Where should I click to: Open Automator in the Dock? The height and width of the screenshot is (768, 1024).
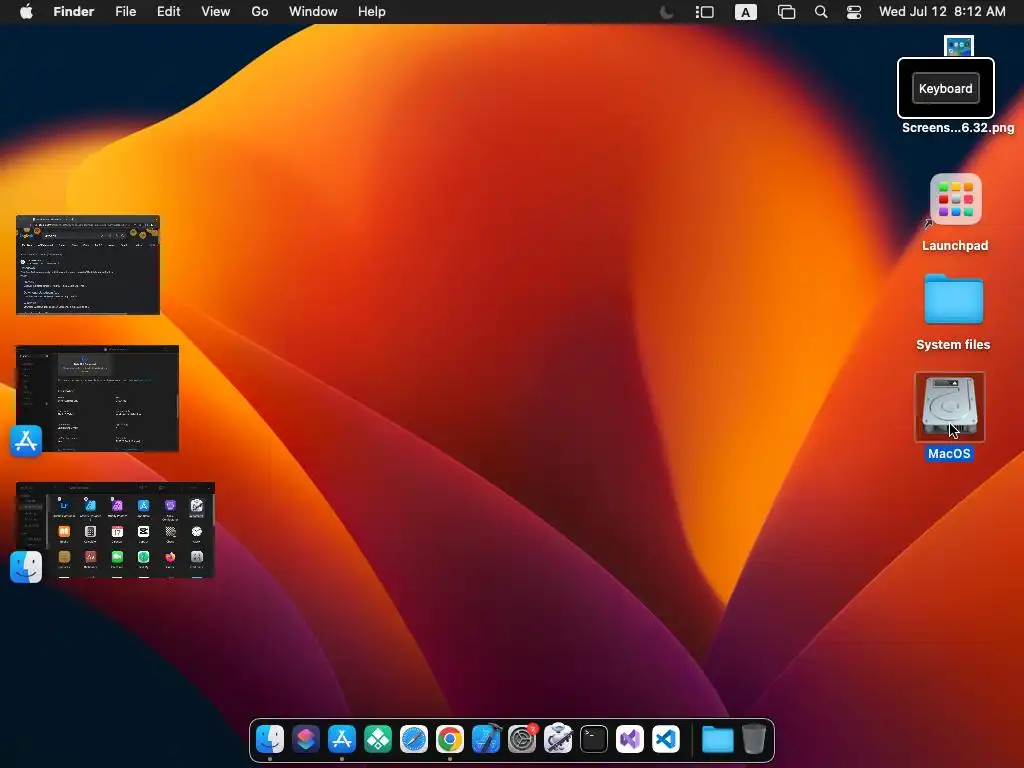point(558,739)
